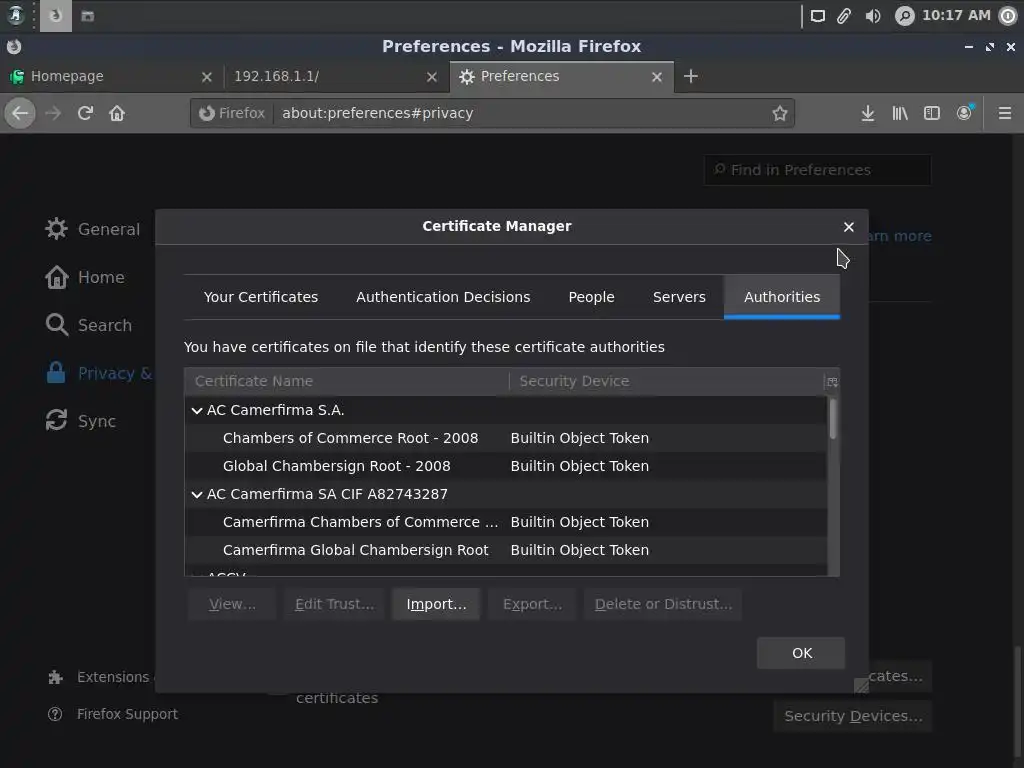The height and width of the screenshot is (768, 1024).
Task: Open a new tab with plus
Action: (x=690, y=76)
